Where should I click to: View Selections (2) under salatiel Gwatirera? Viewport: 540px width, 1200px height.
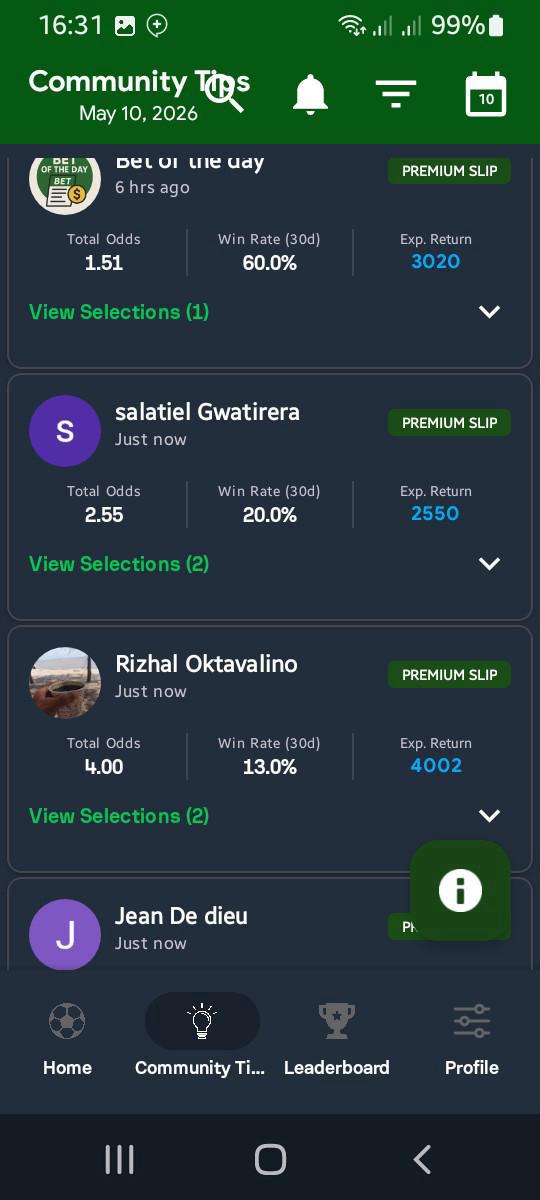tap(119, 564)
